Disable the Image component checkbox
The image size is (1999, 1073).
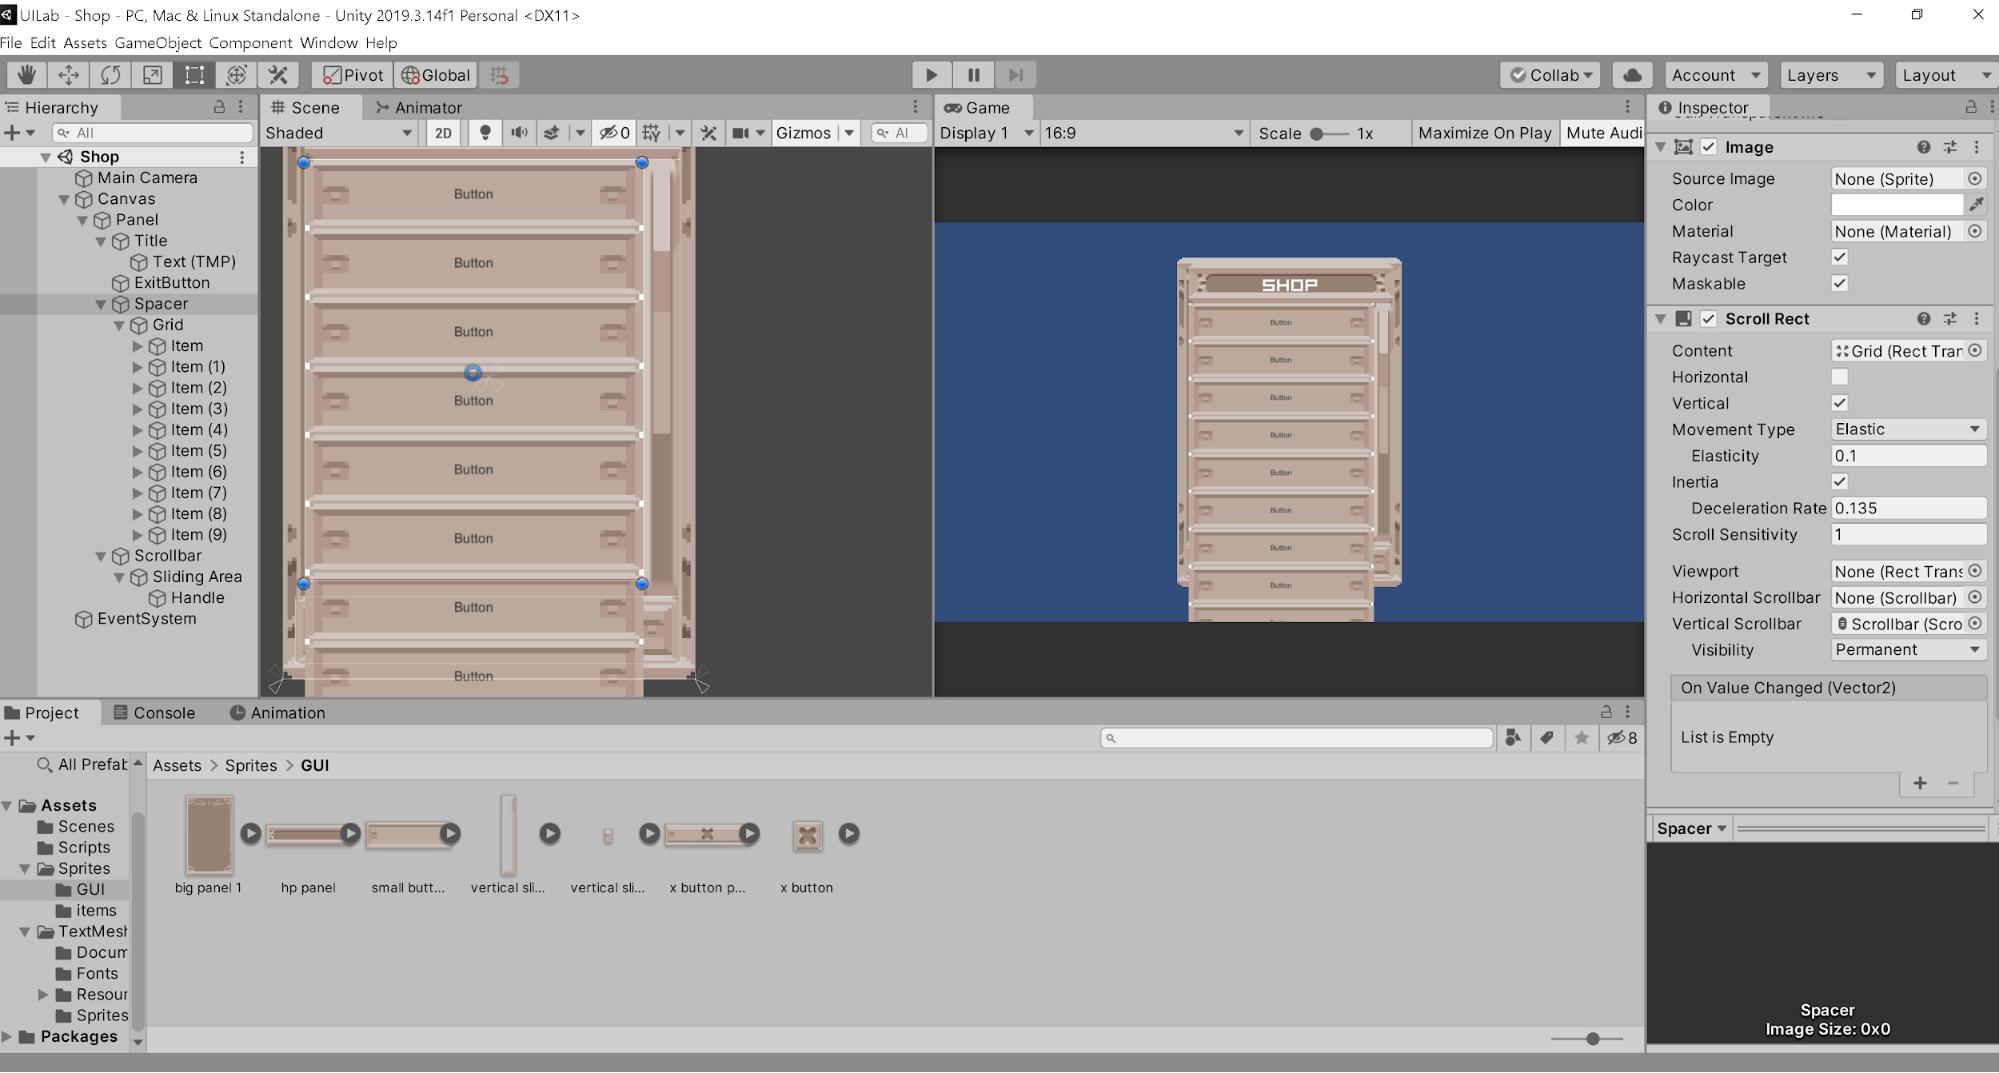[x=1709, y=147]
